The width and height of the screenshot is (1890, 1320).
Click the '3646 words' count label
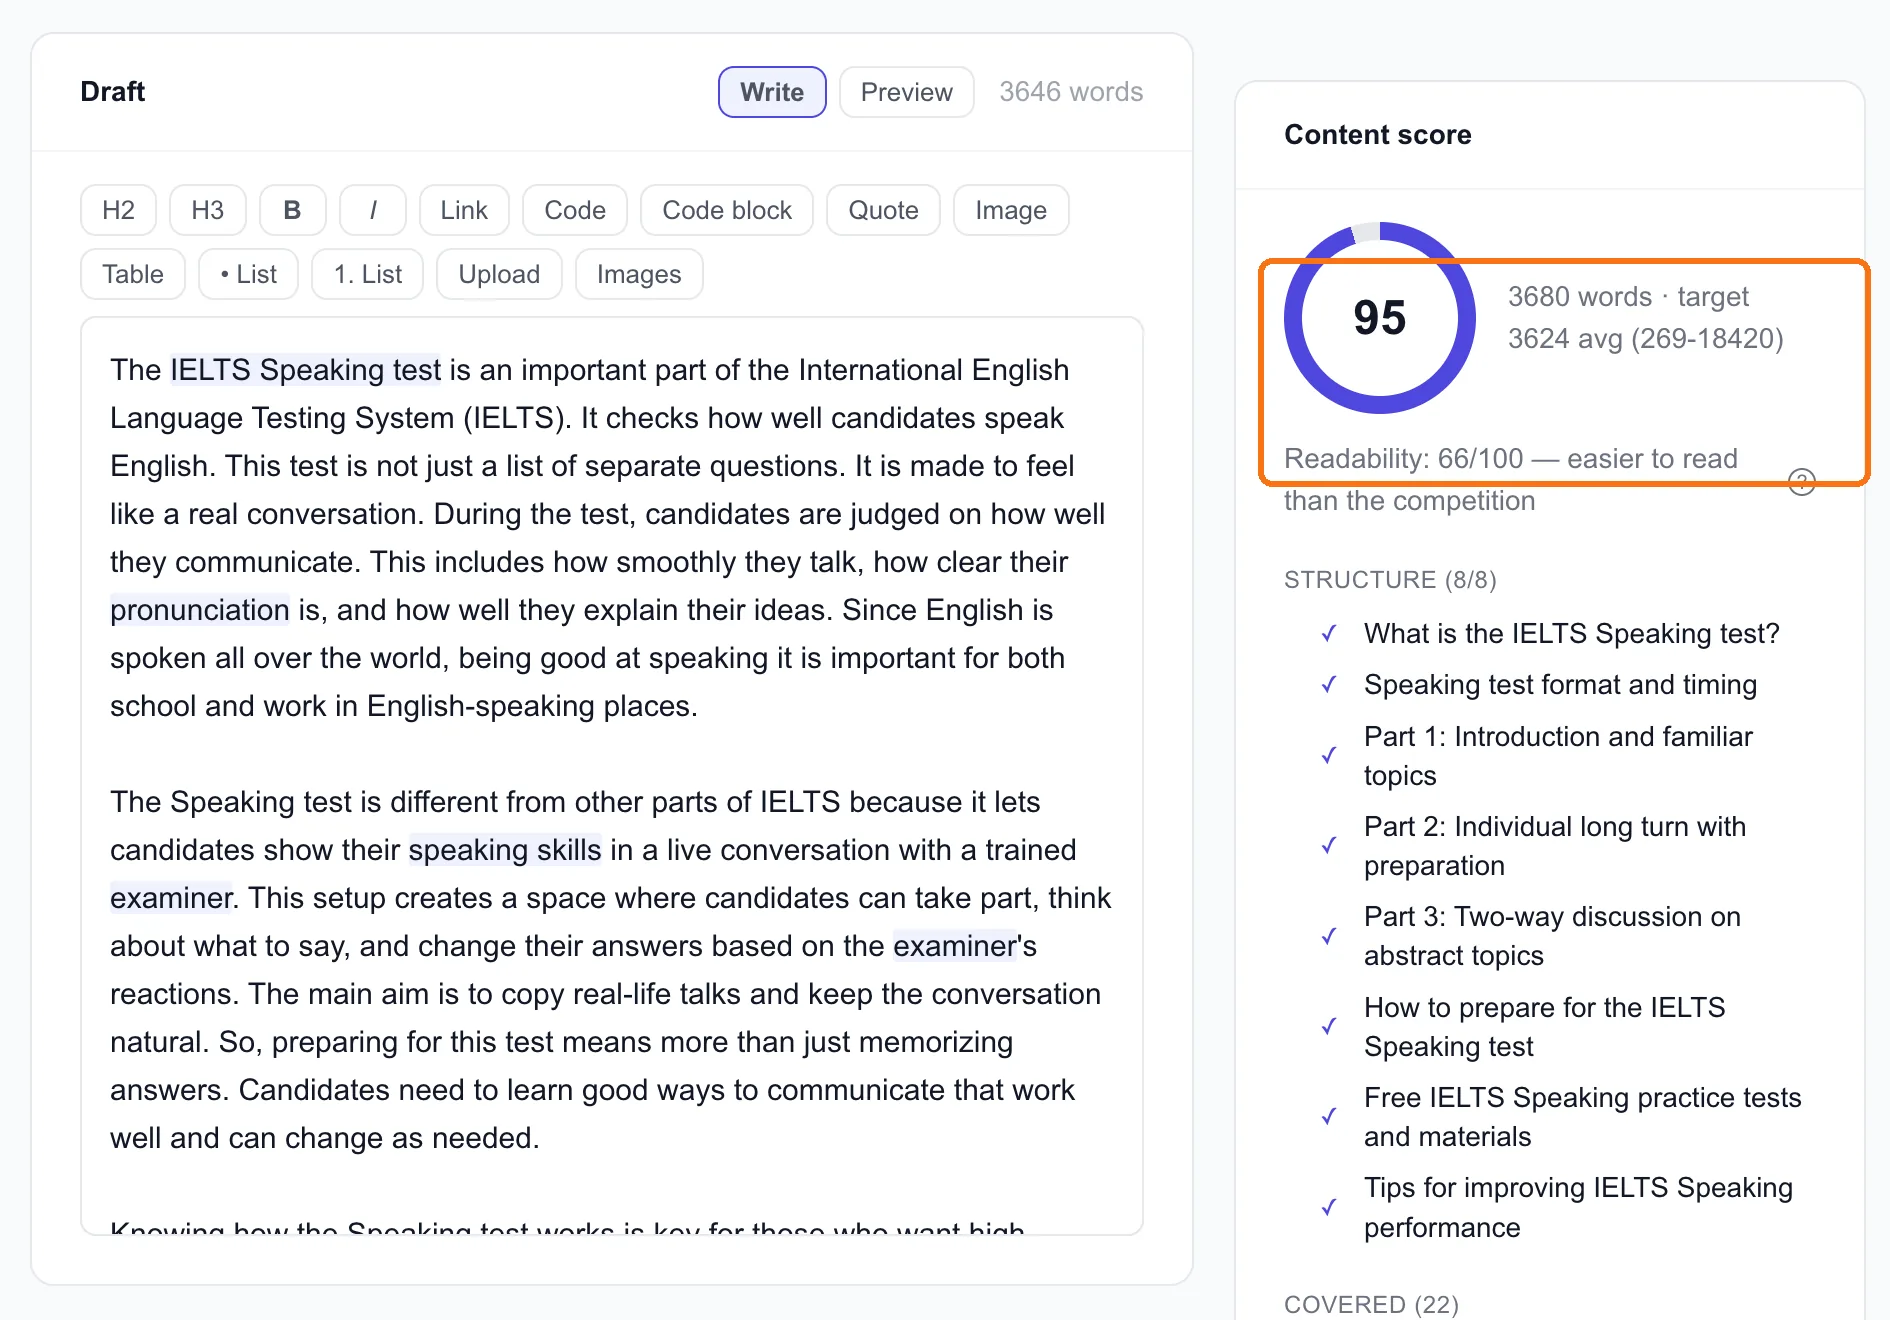1071,92
